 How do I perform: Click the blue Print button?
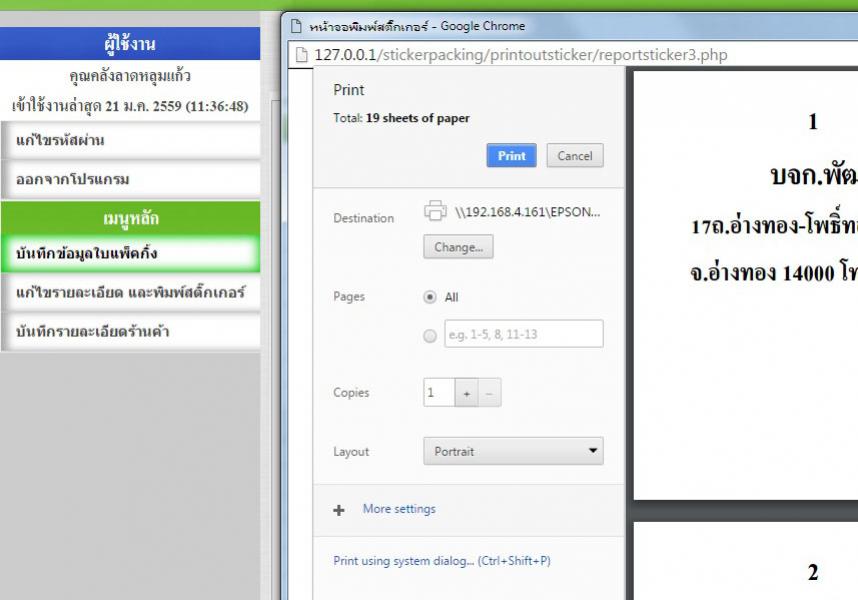coord(511,156)
